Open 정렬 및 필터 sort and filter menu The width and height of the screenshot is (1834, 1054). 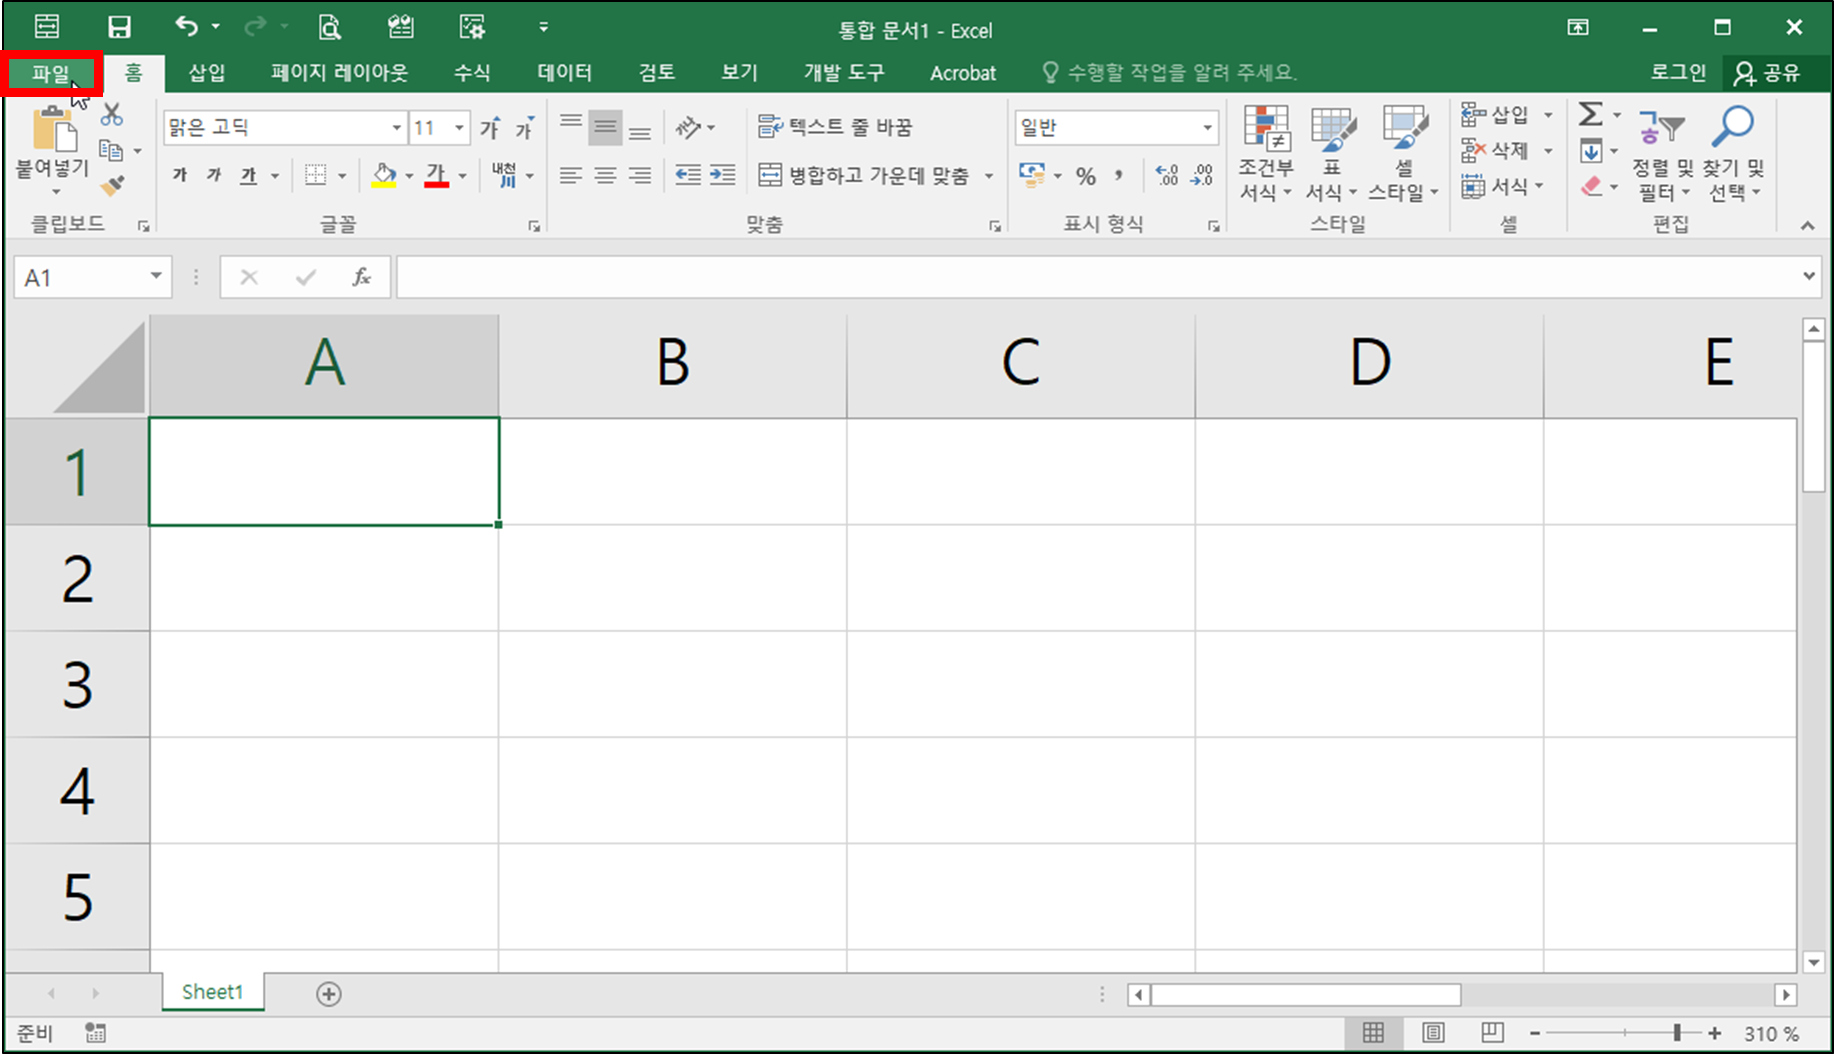pyautogui.click(x=1661, y=153)
